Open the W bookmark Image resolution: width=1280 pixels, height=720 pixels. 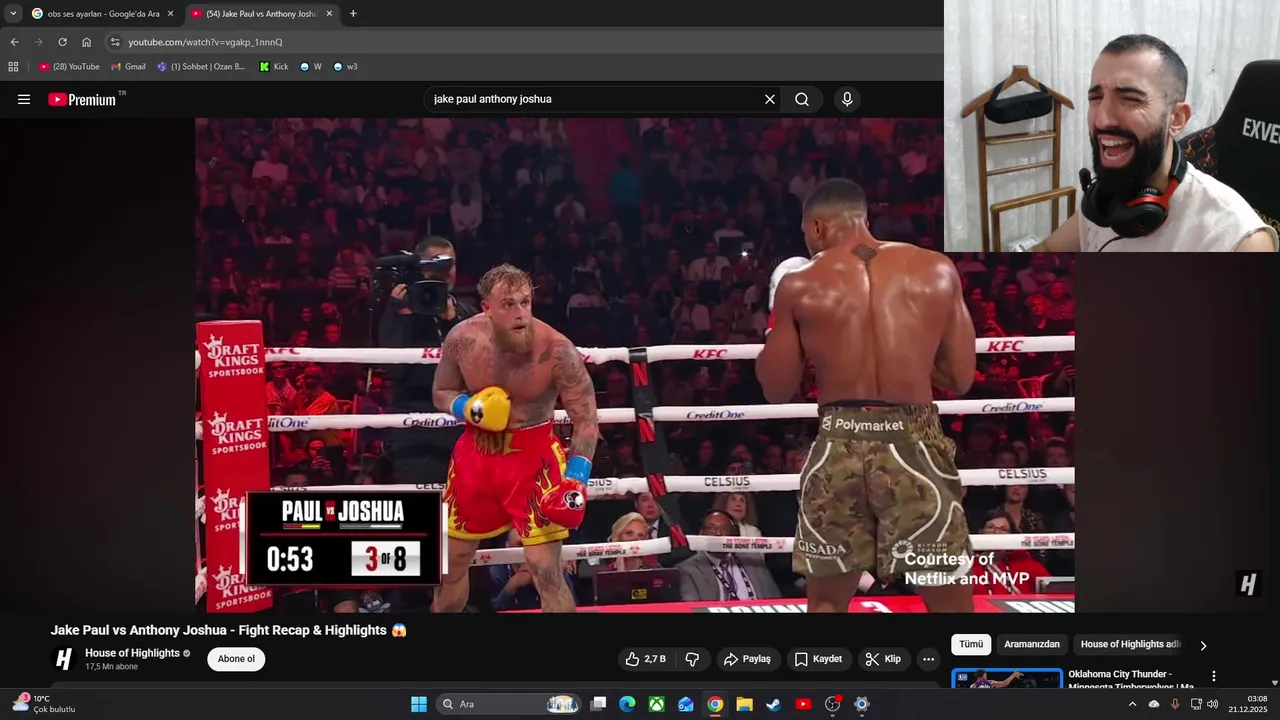[311, 67]
